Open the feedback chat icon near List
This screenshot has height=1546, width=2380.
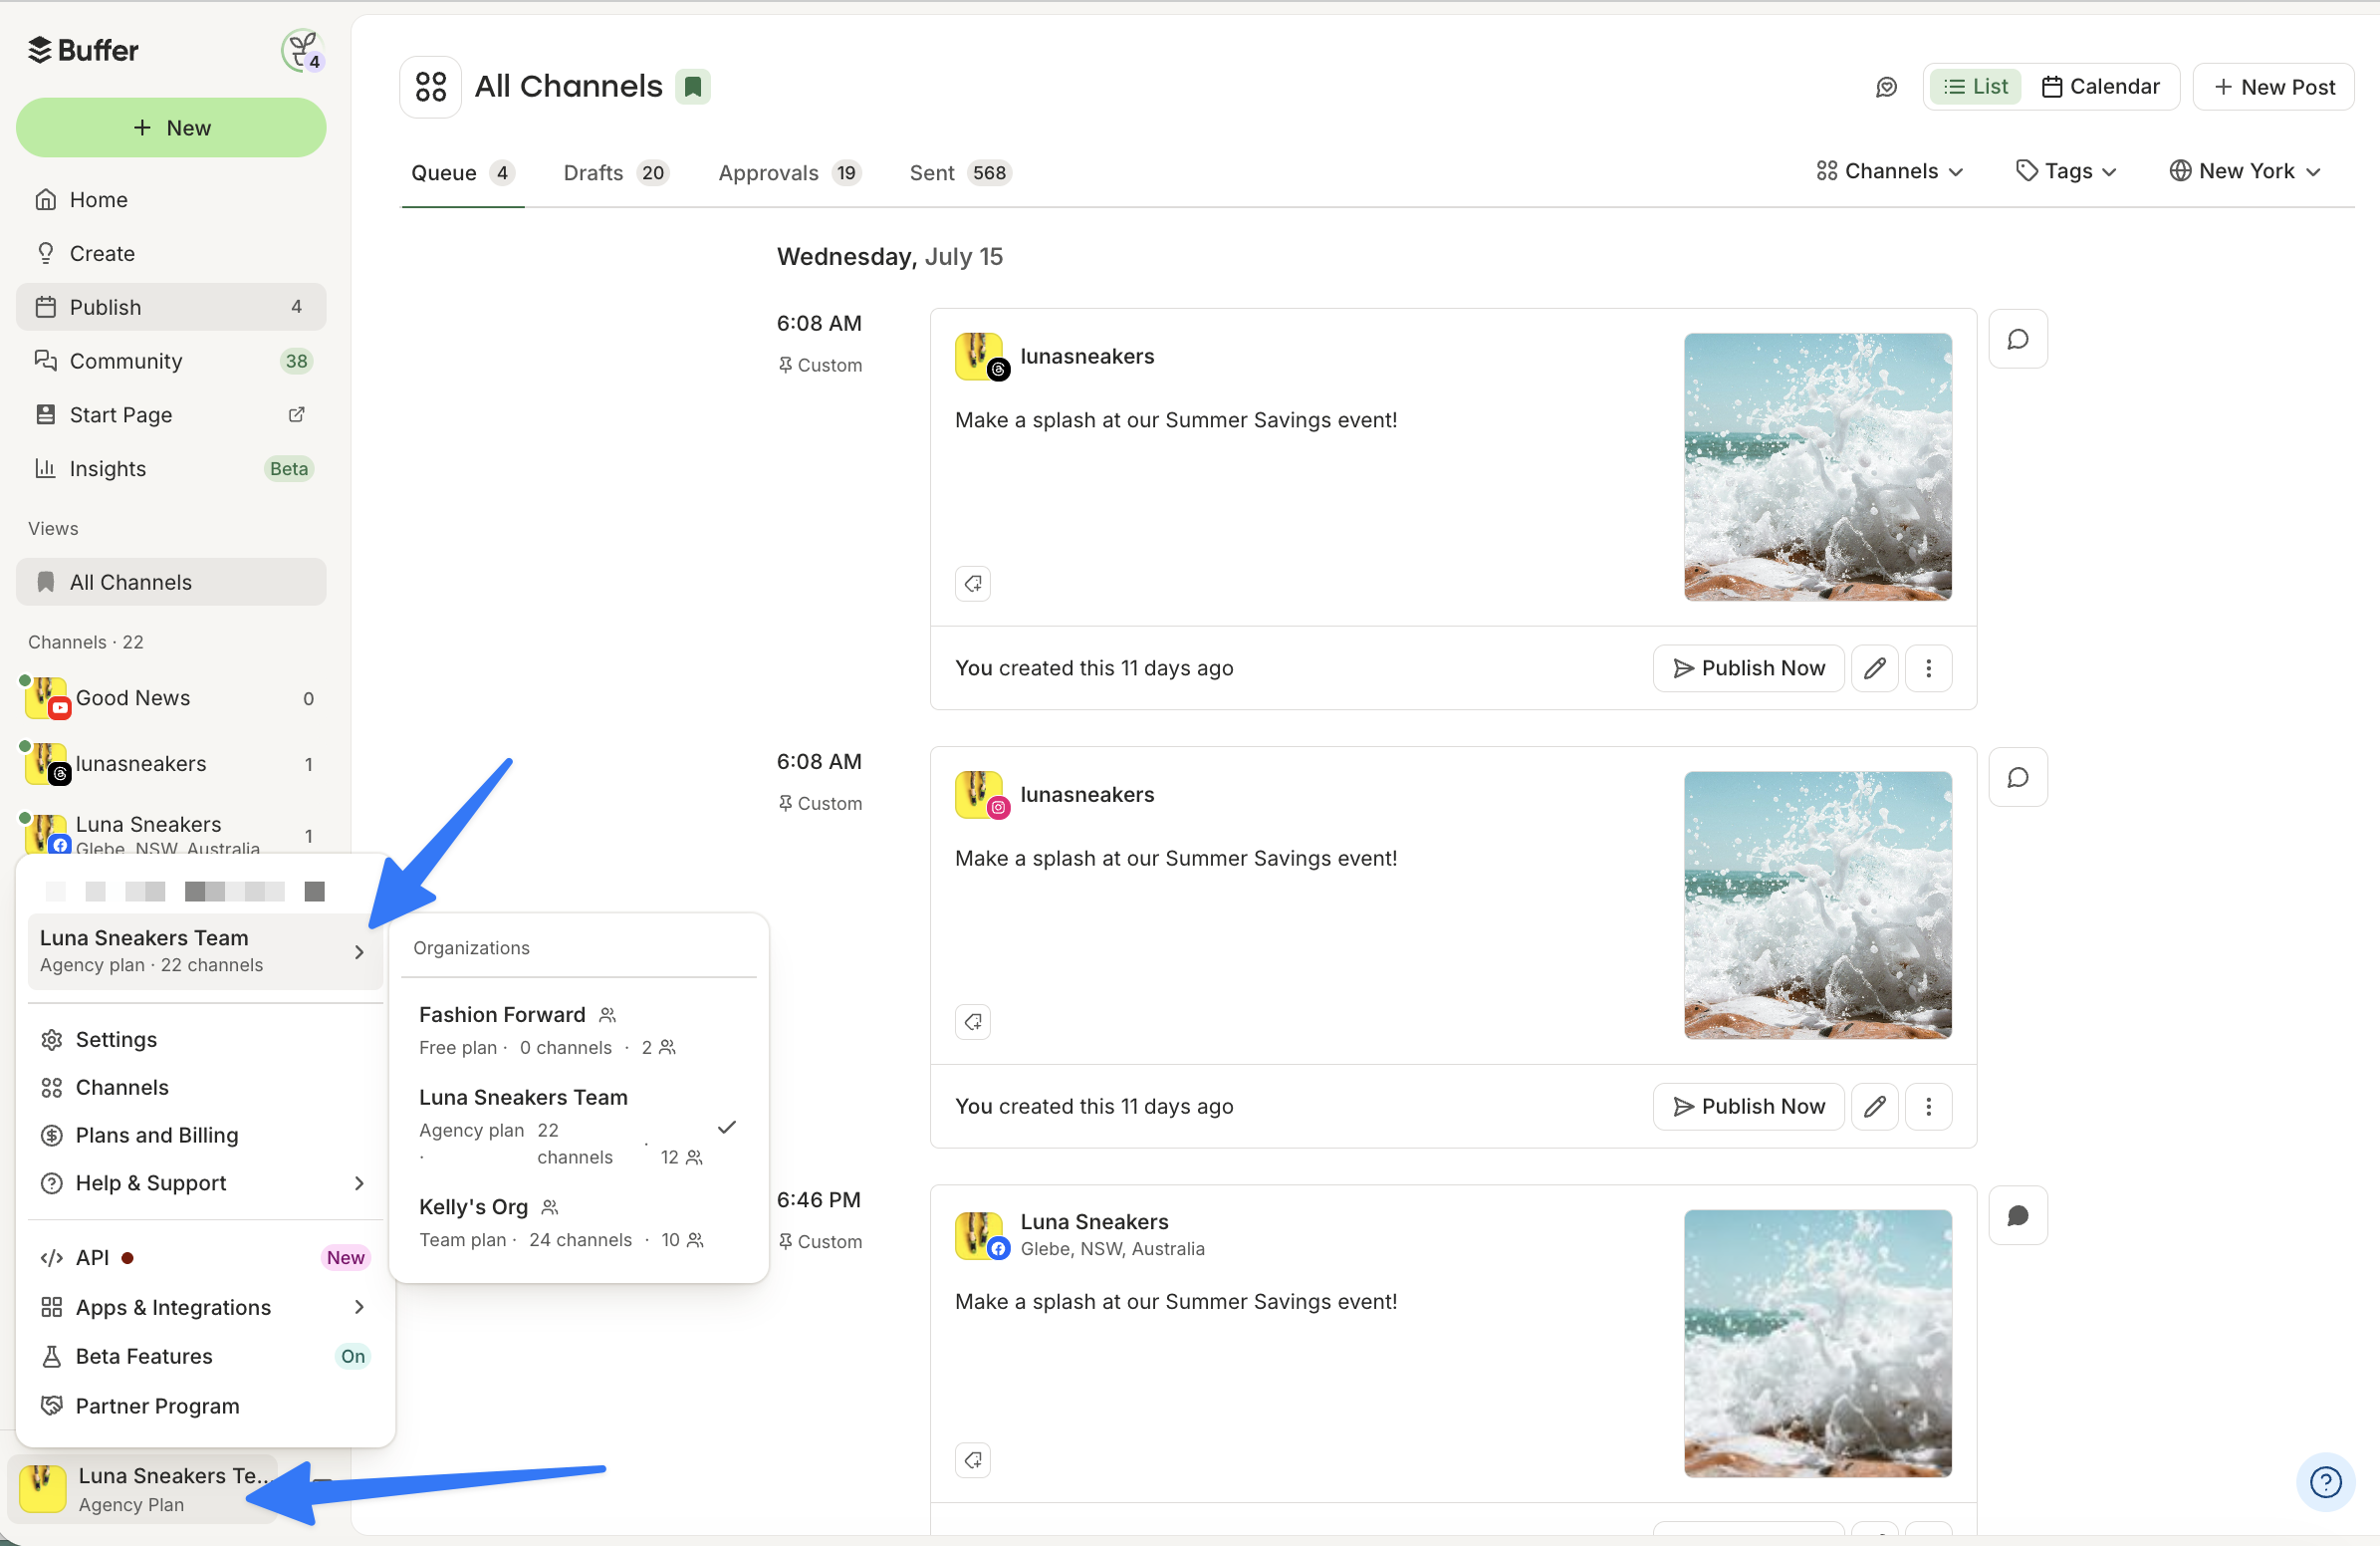pyautogui.click(x=1886, y=87)
